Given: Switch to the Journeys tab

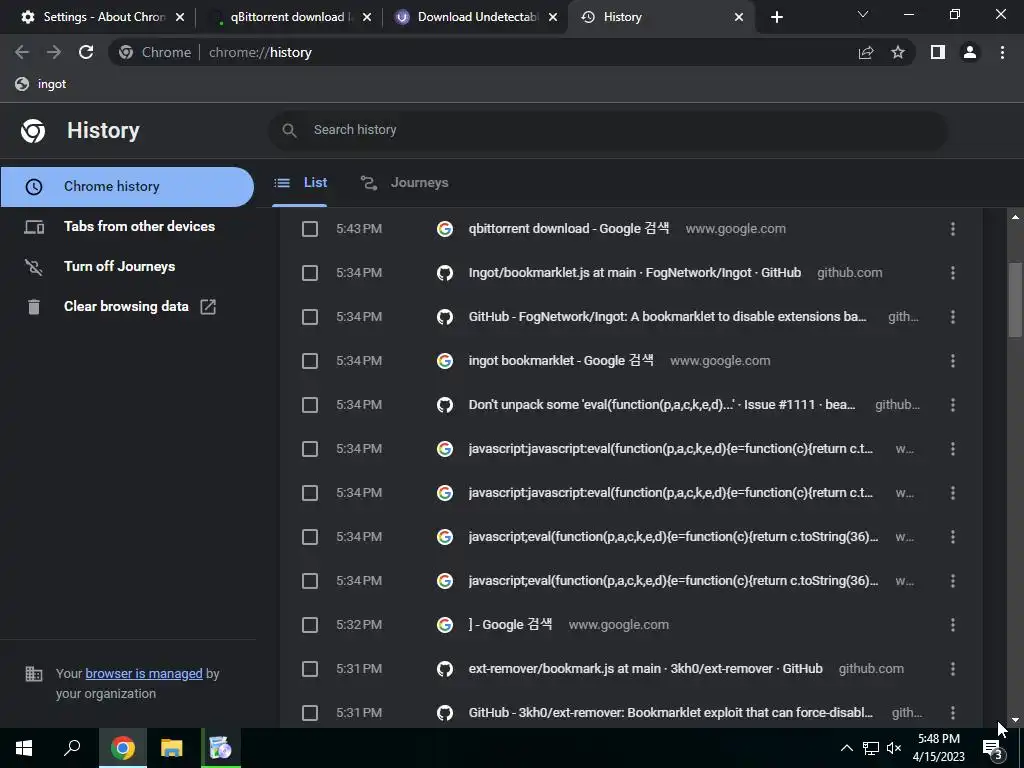Looking at the screenshot, I should 404,183.
